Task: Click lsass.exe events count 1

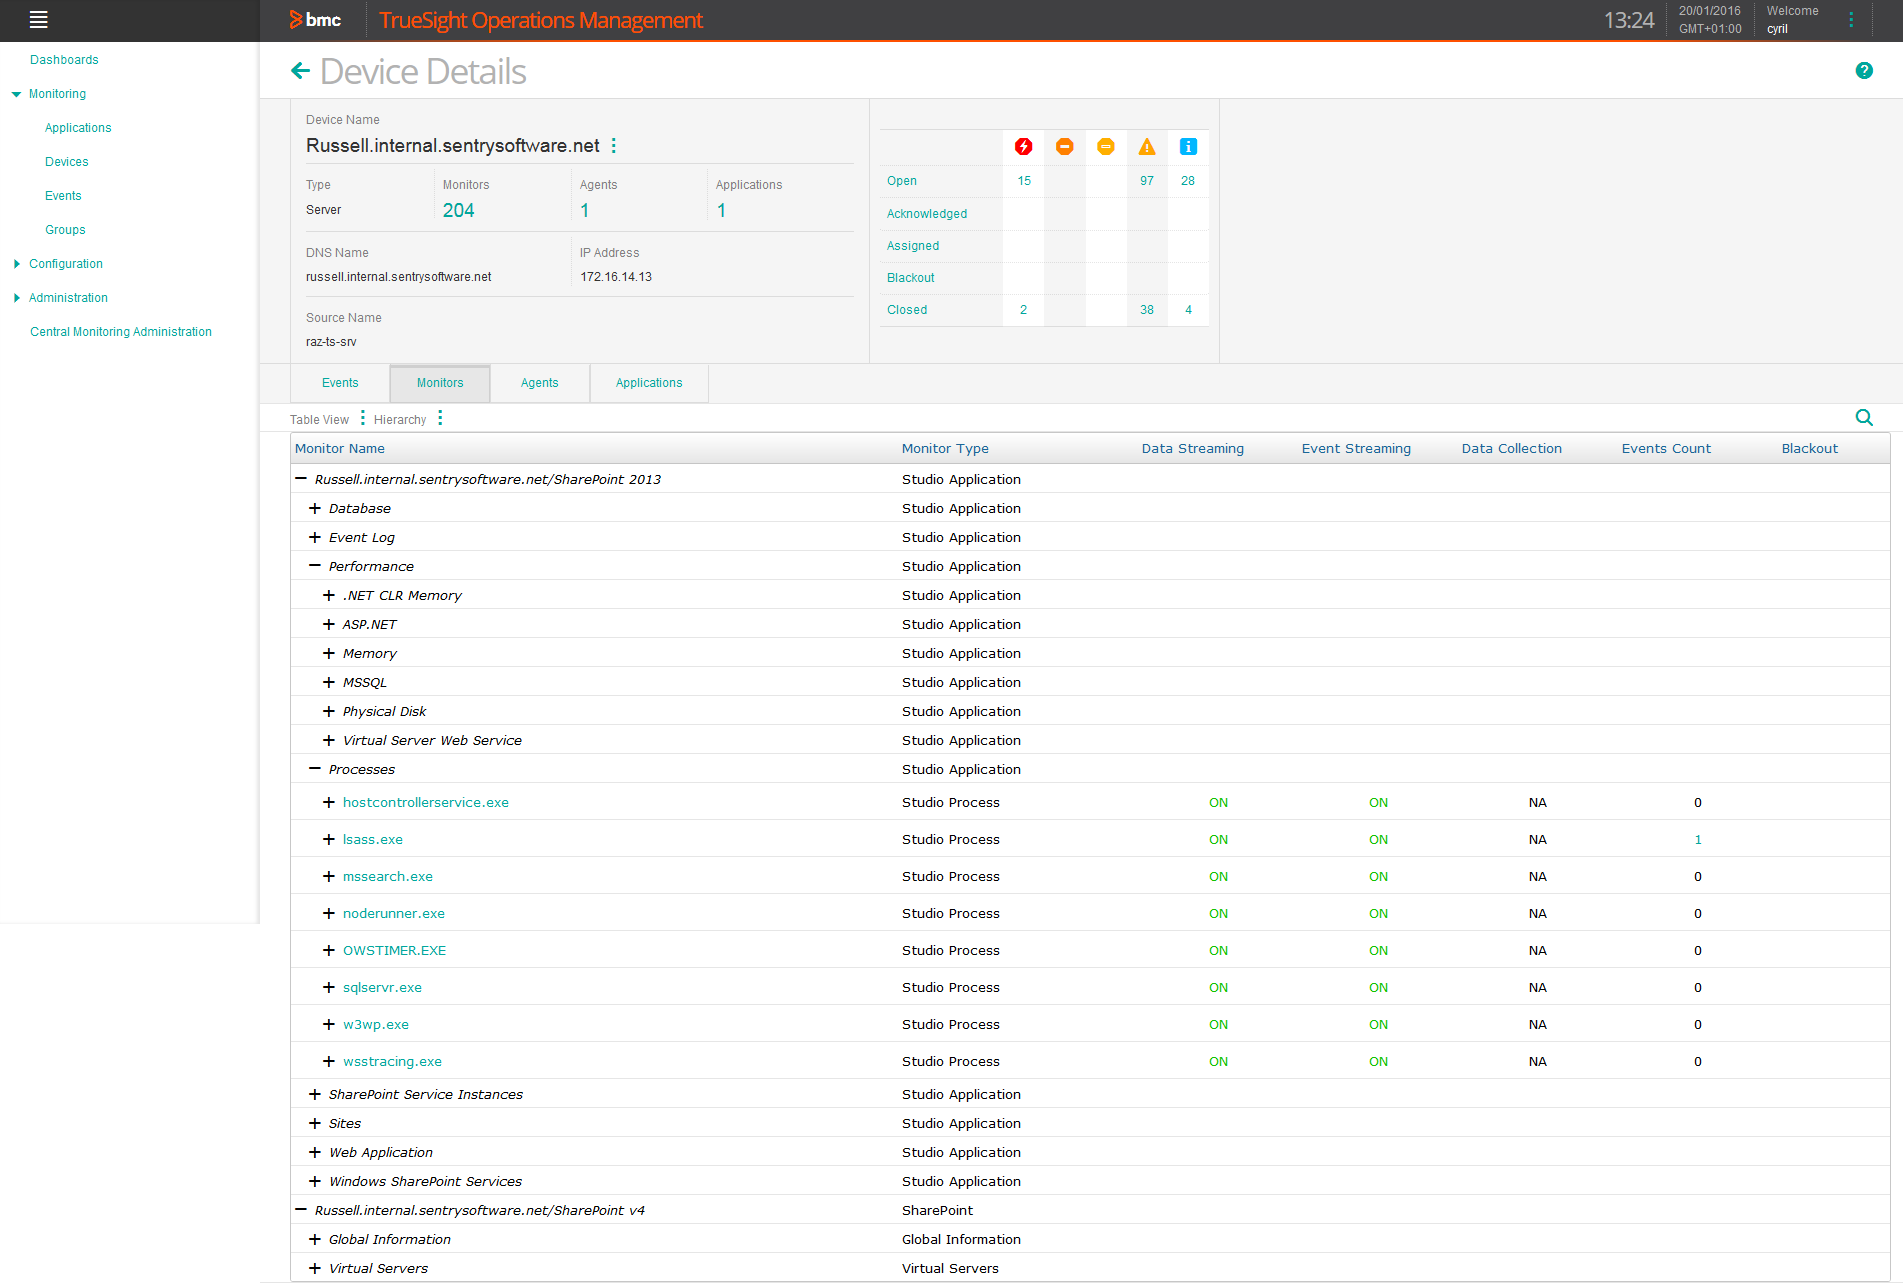Action: pos(1698,839)
